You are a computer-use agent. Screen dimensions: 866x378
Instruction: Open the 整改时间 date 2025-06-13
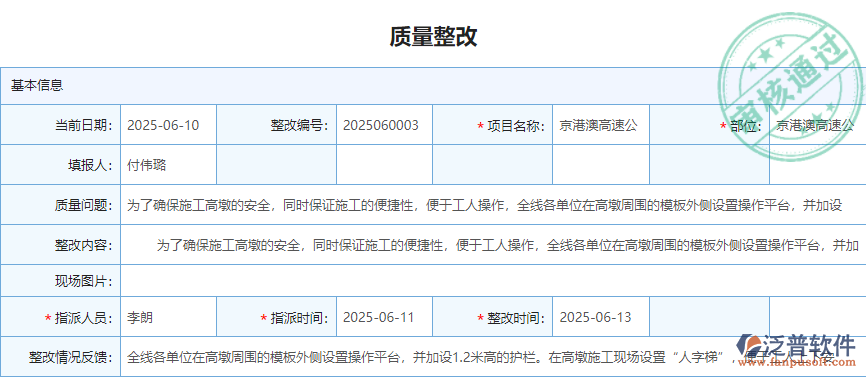pyautogui.click(x=601, y=317)
